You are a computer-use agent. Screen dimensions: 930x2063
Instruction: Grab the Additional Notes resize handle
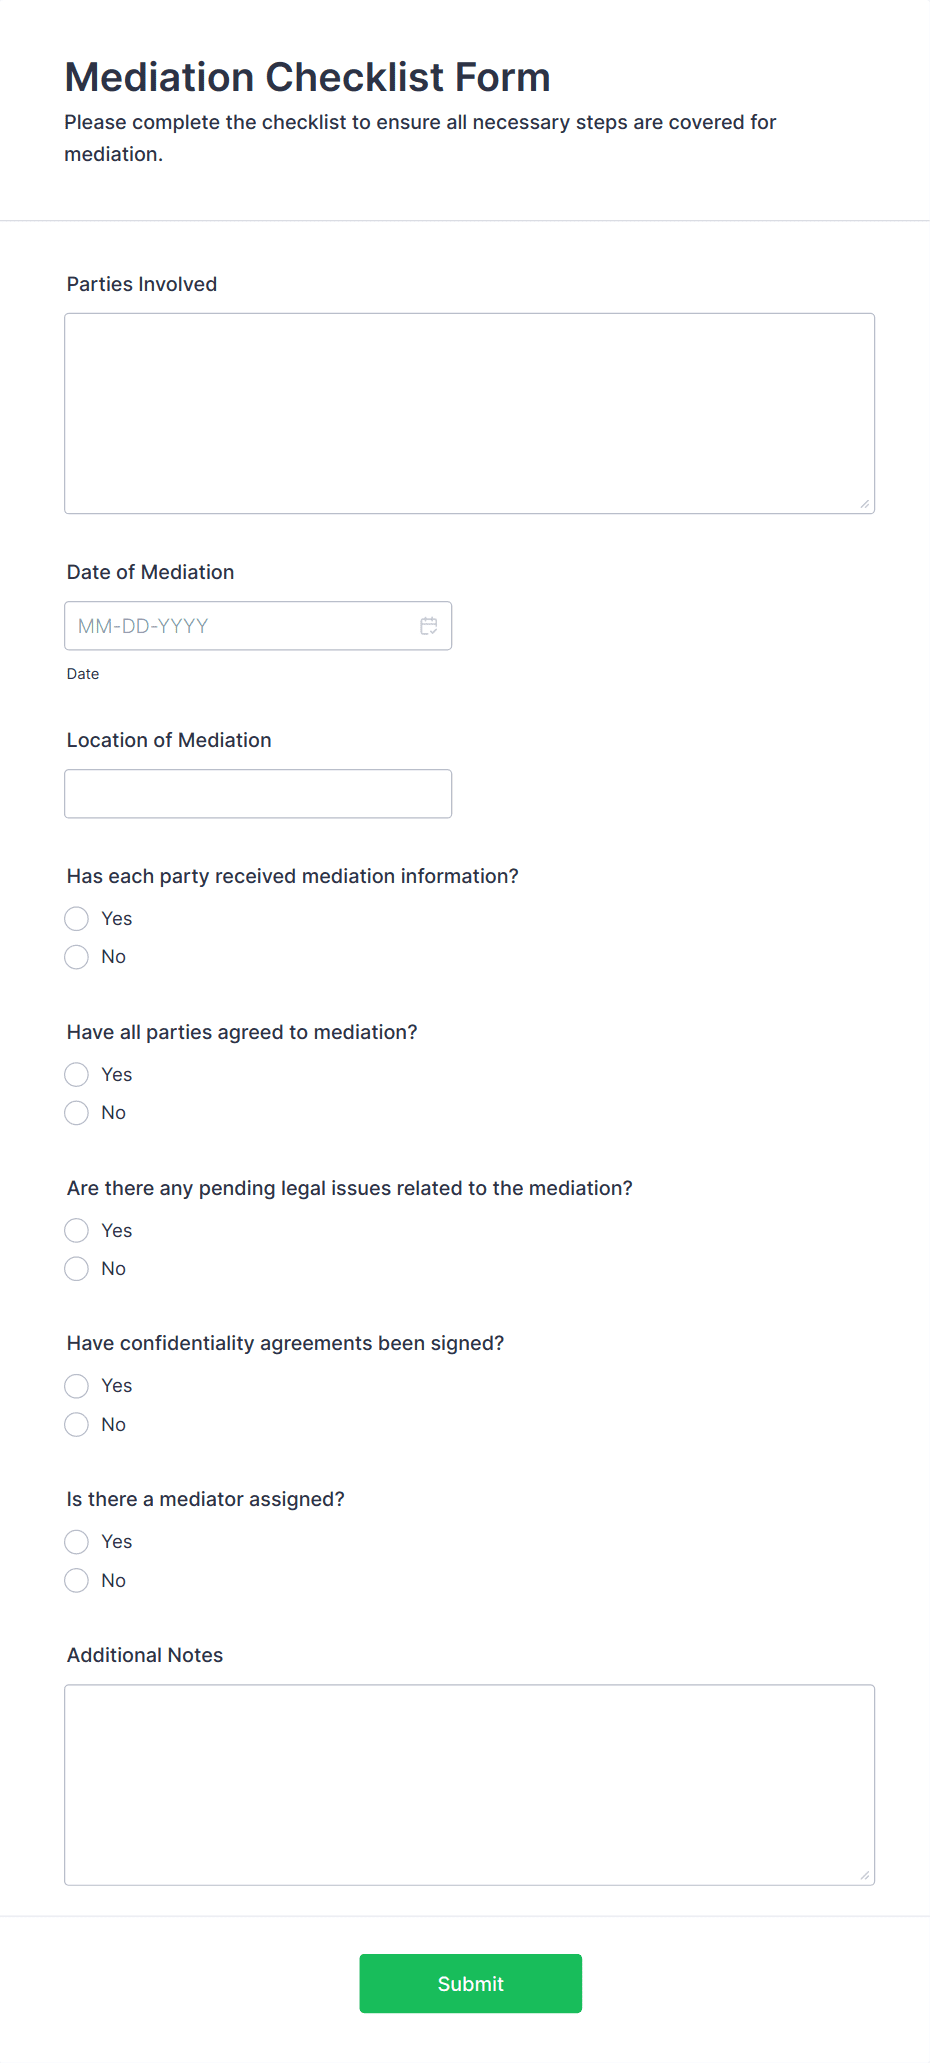[865, 1876]
